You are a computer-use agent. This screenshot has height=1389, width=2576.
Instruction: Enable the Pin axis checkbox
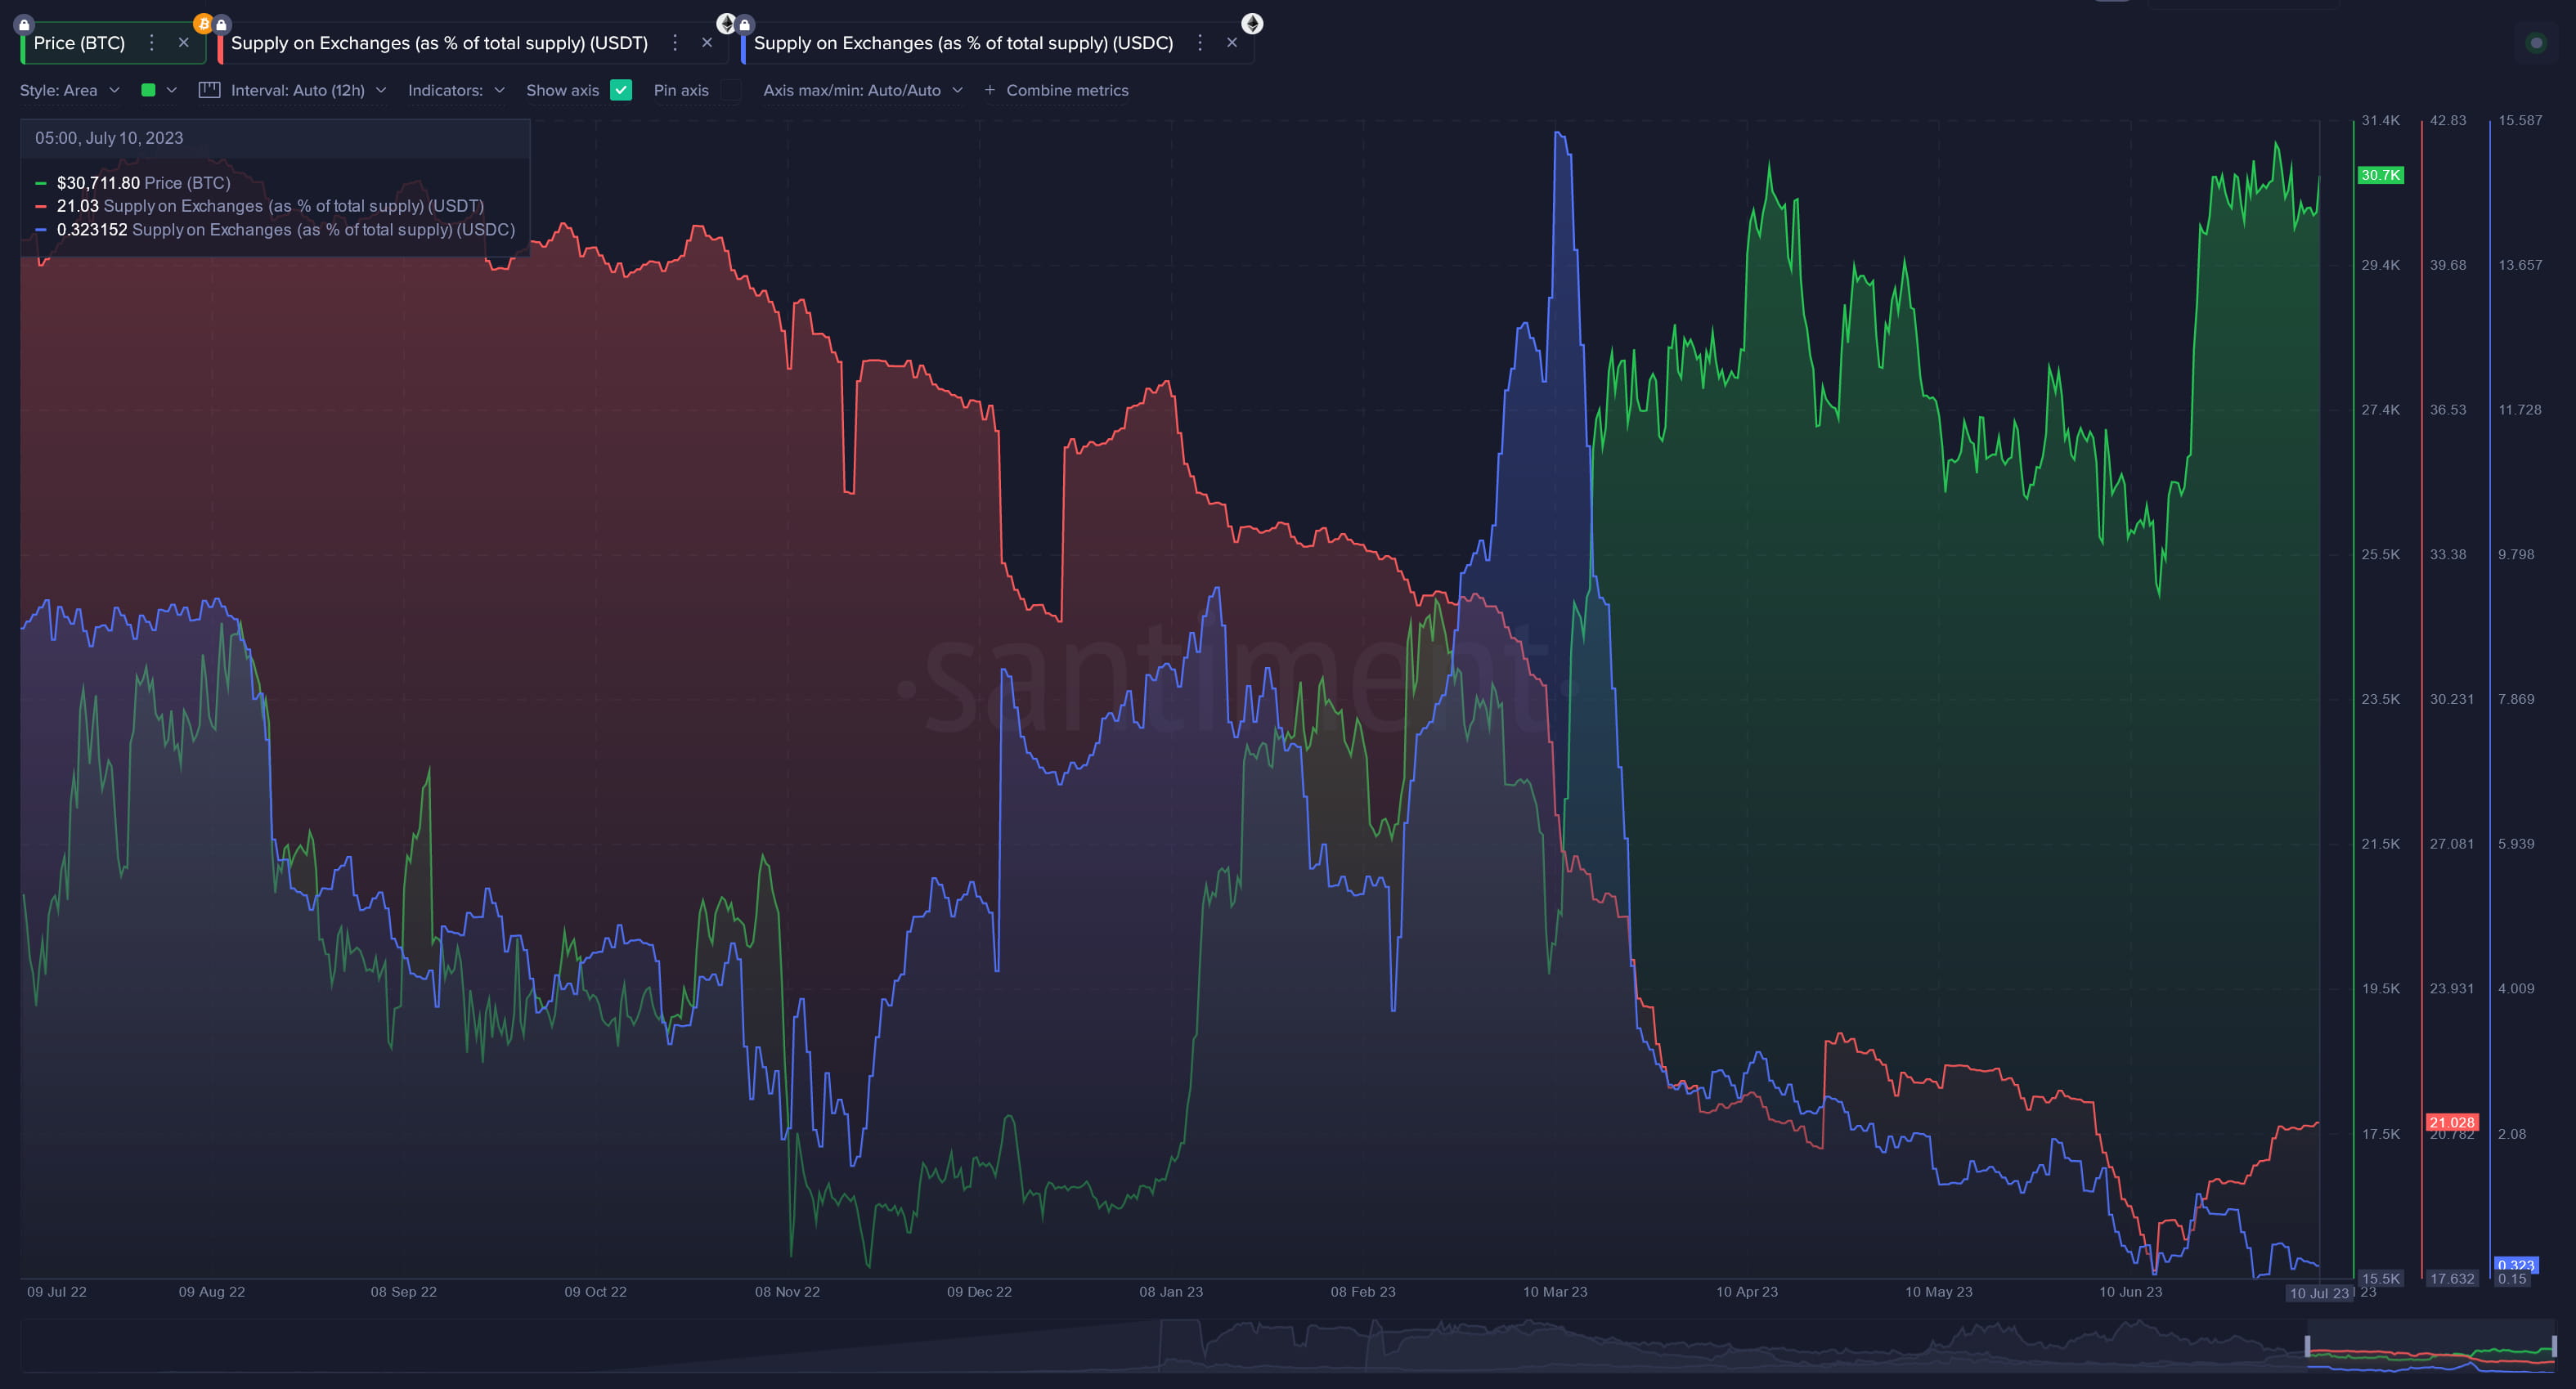(x=731, y=90)
